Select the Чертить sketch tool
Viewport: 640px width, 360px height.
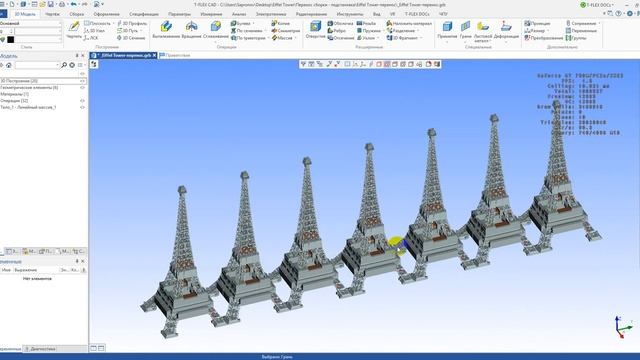point(74,30)
